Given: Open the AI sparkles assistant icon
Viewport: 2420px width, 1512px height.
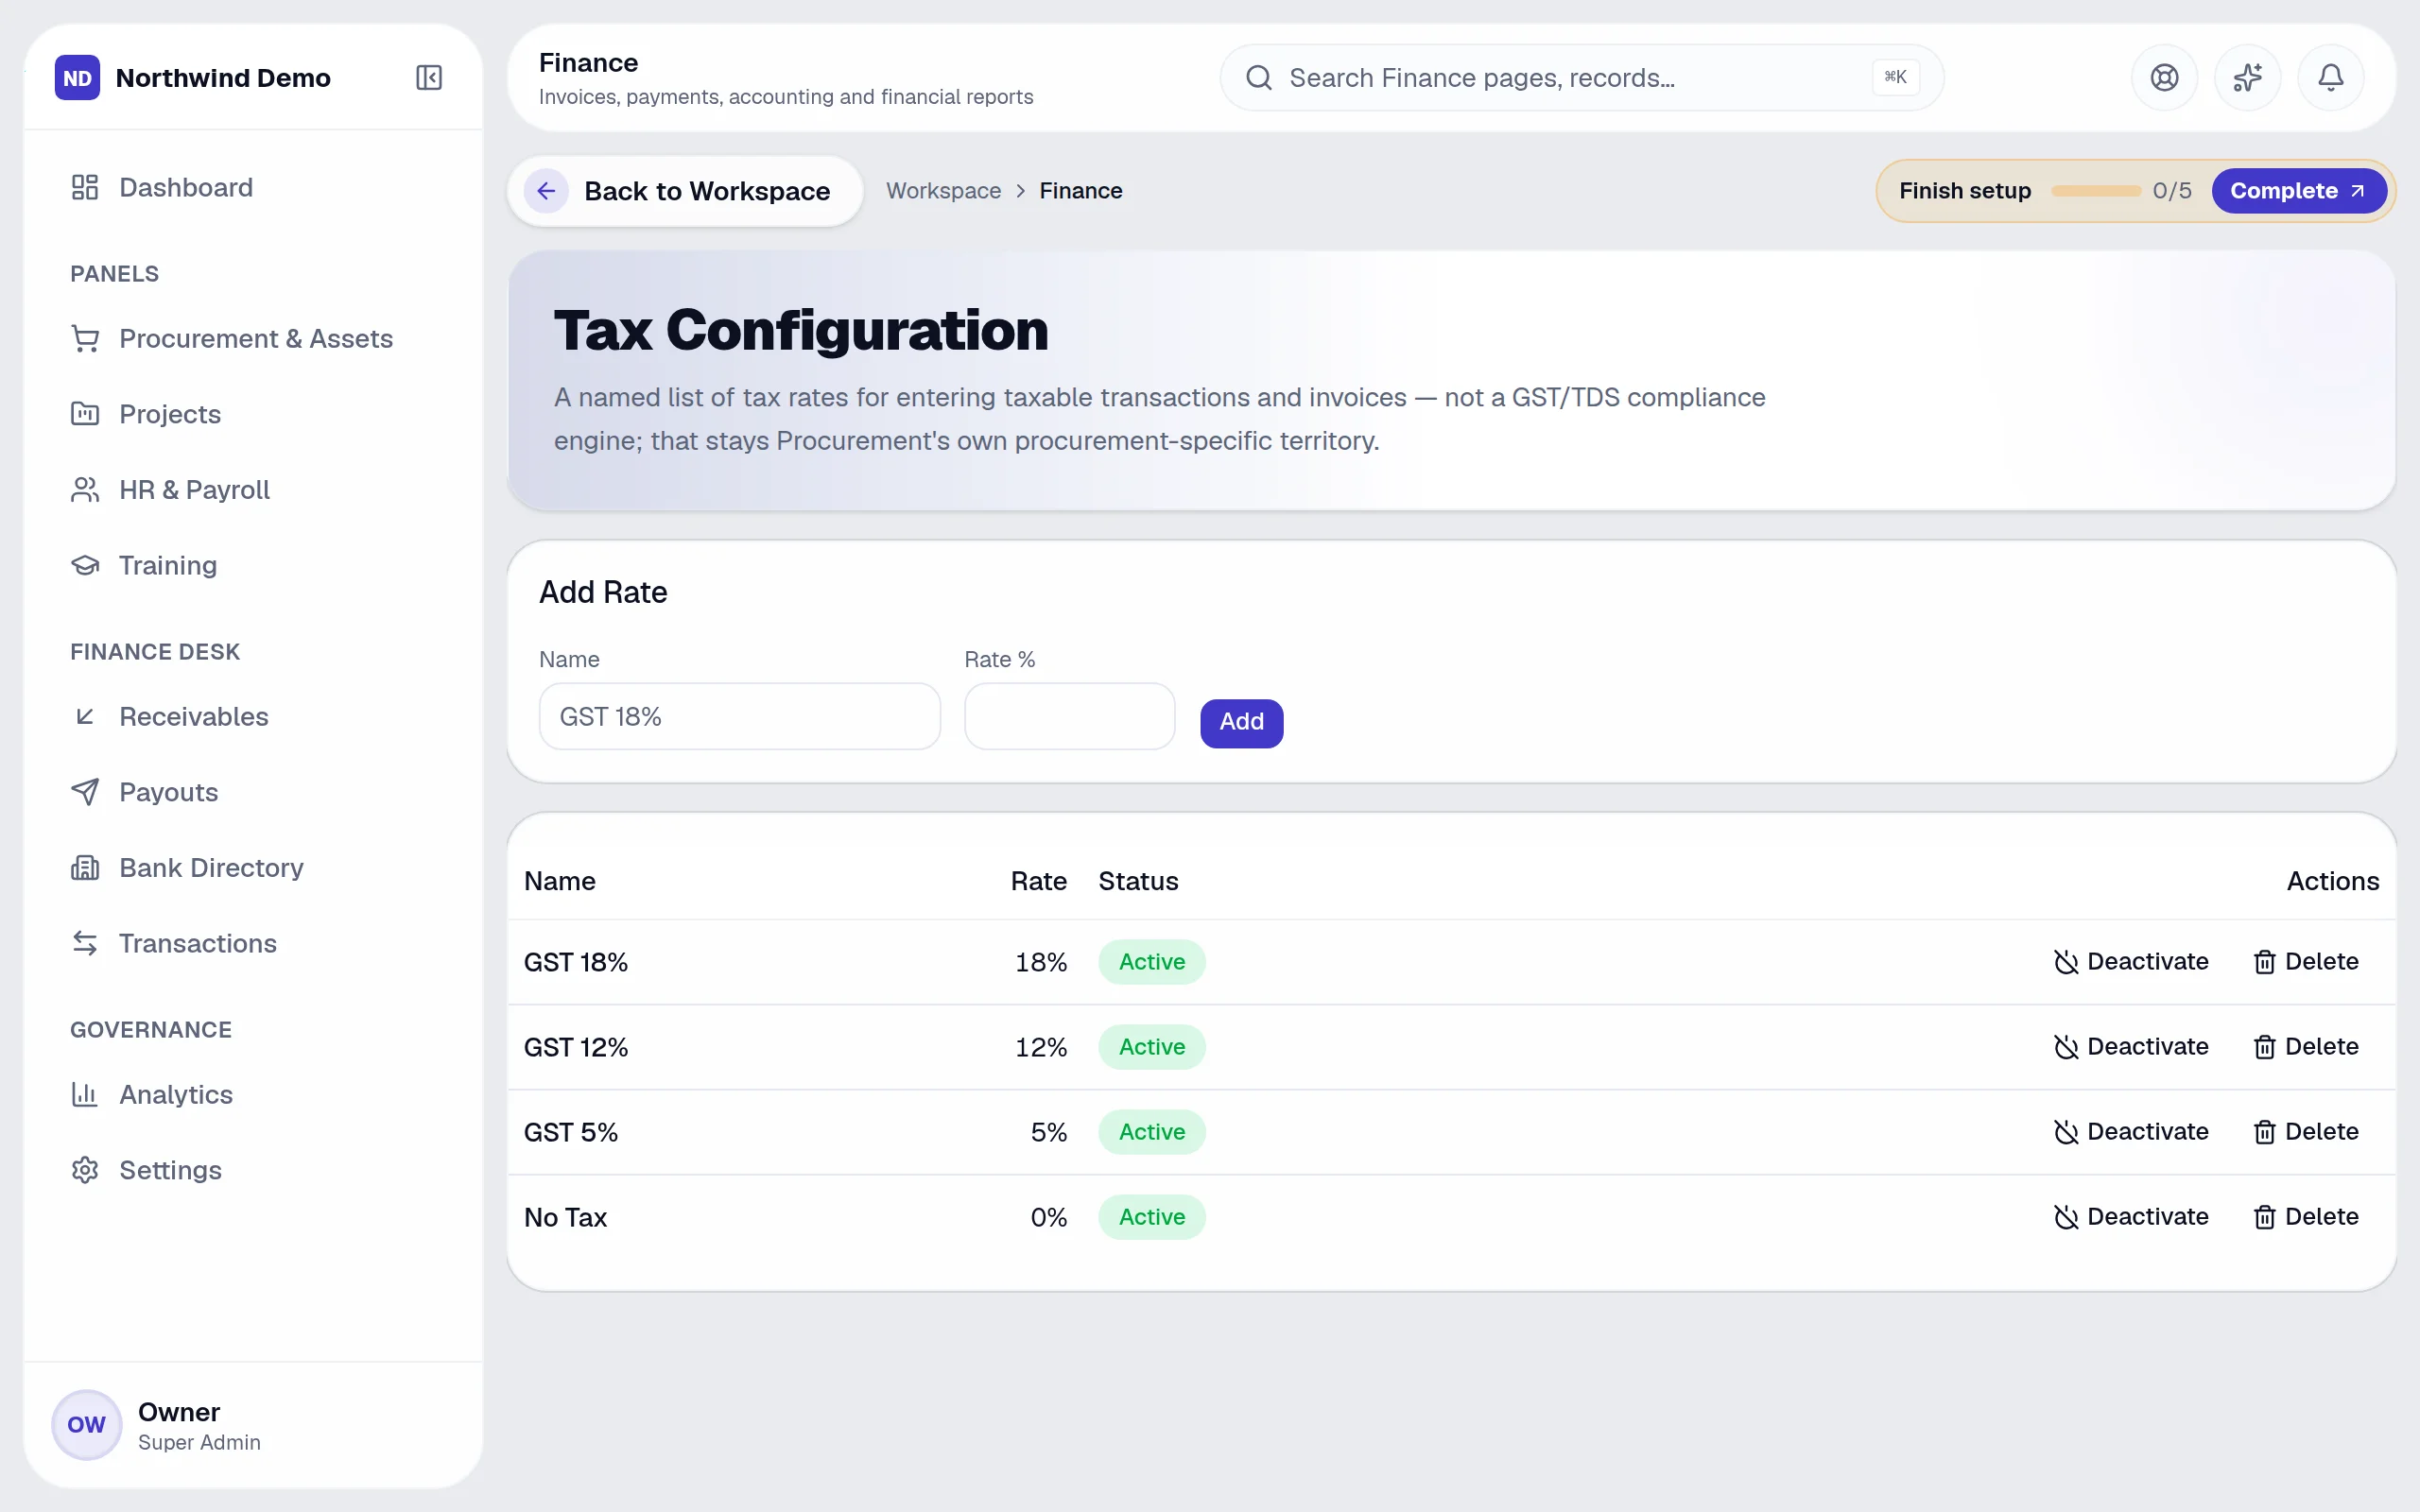Looking at the screenshot, I should (2247, 78).
